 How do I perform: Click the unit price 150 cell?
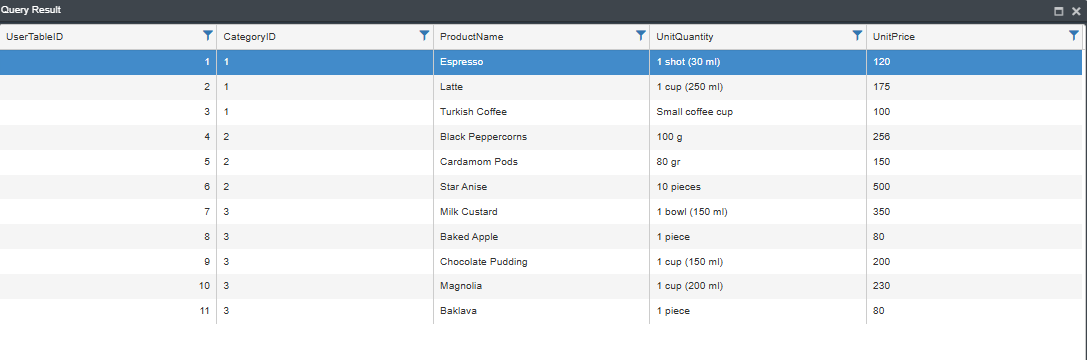click(x=974, y=162)
